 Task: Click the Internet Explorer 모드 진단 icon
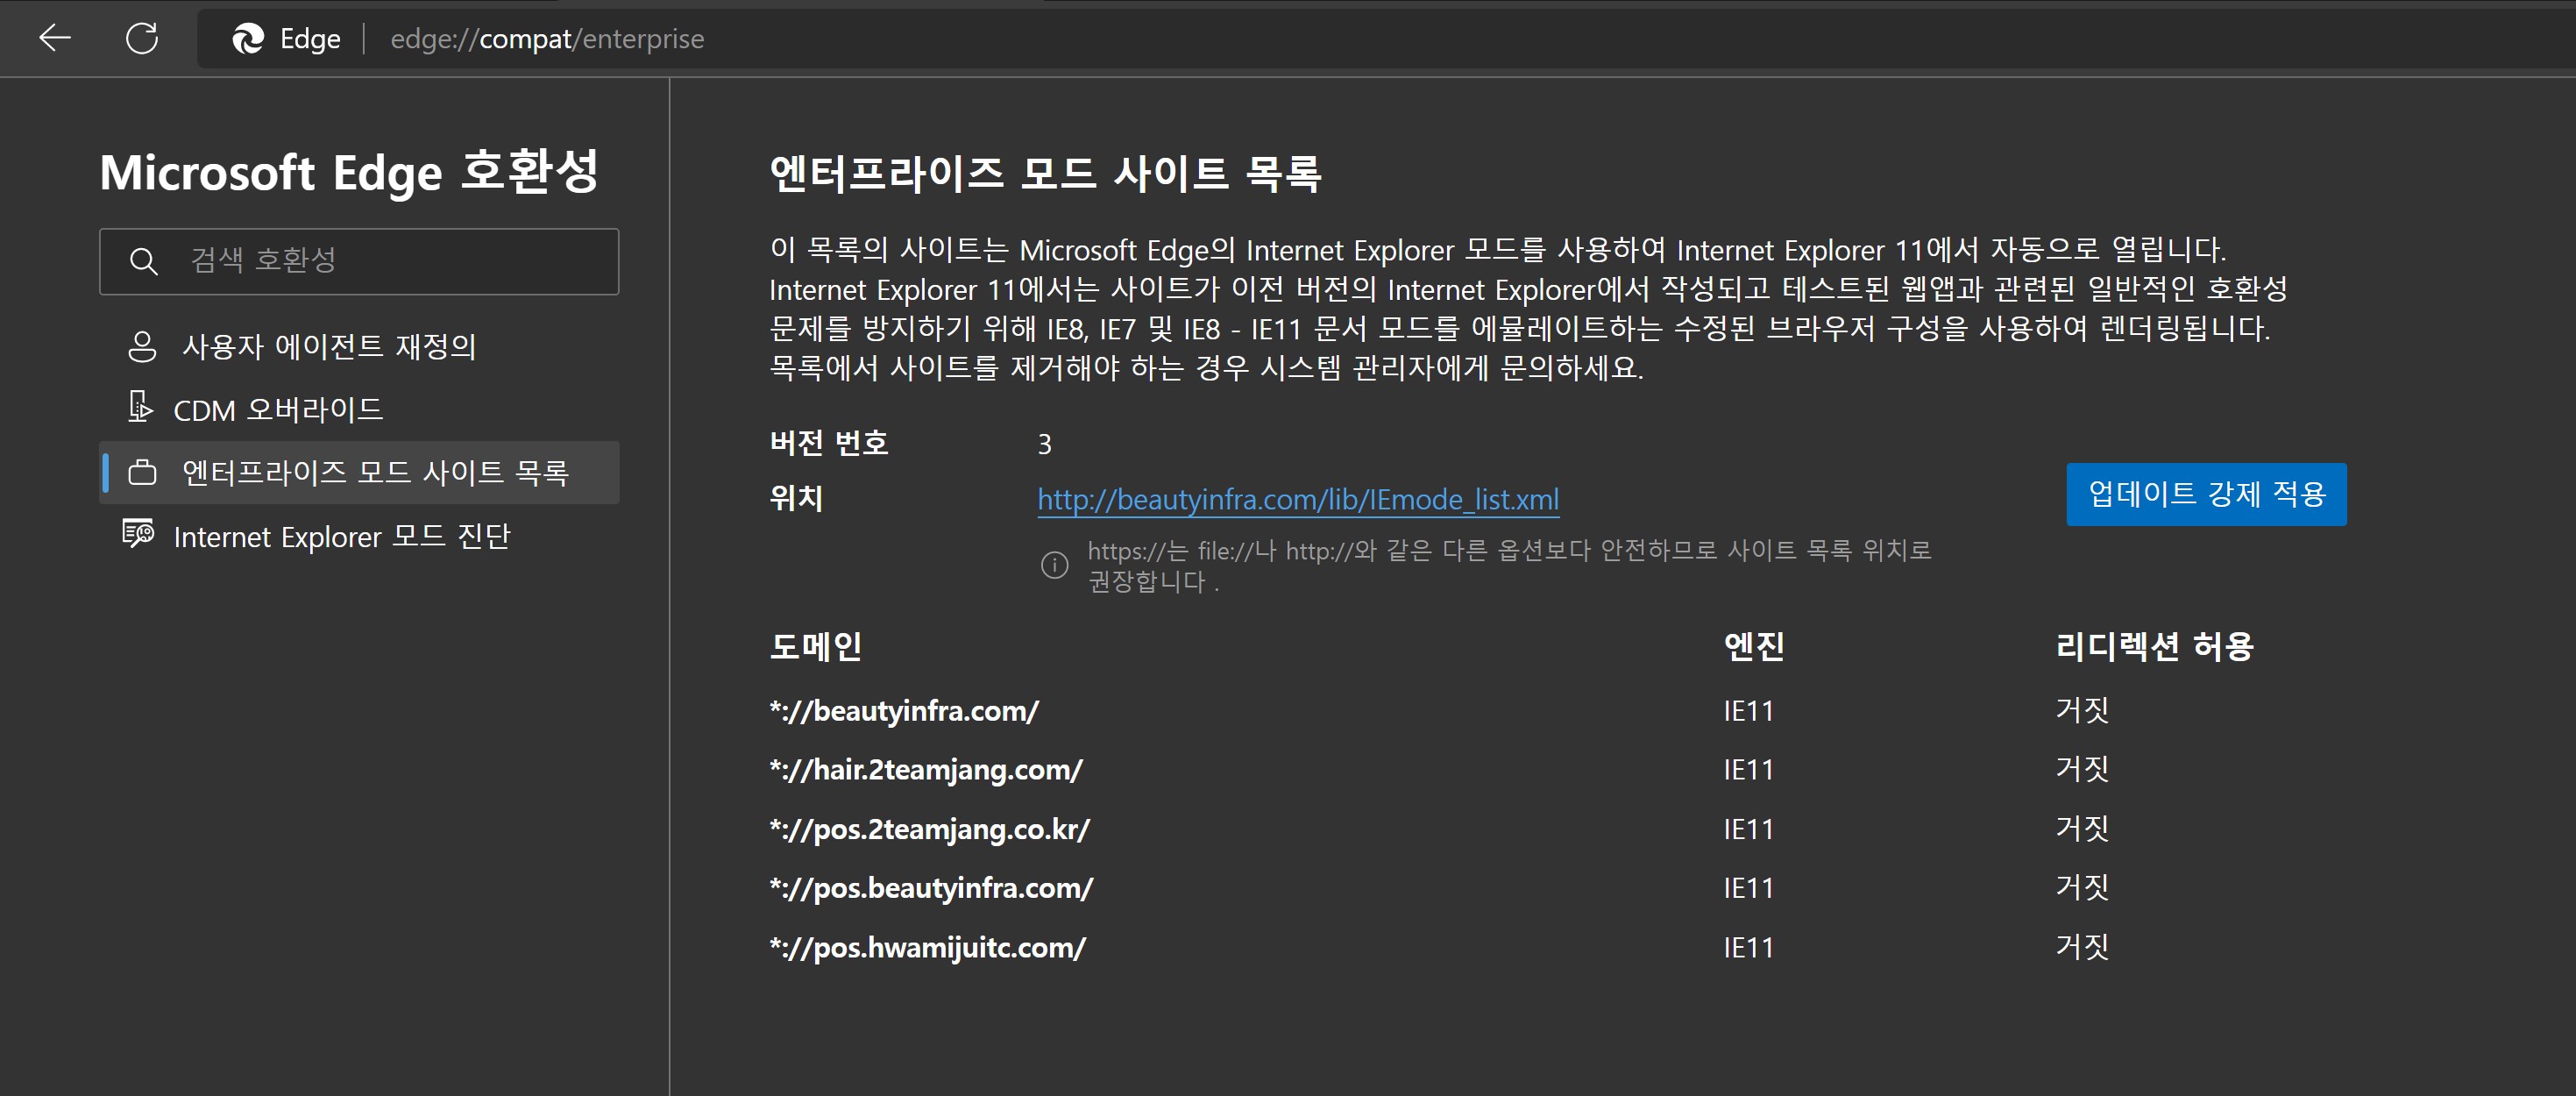[138, 534]
